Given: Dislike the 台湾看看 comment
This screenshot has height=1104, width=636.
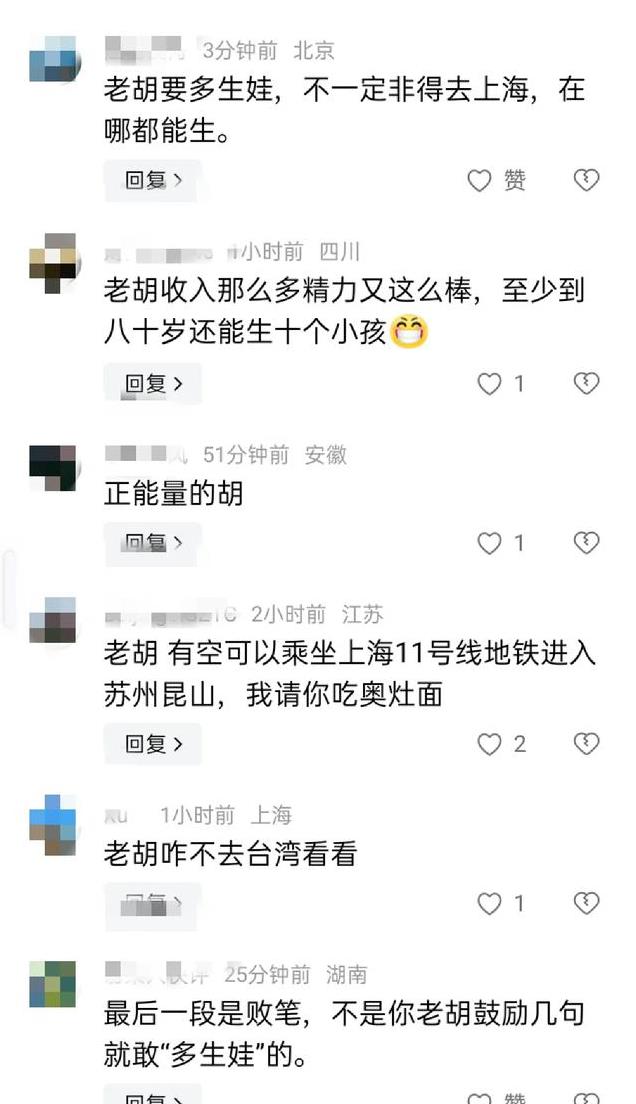Looking at the screenshot, I should [586, 903].
